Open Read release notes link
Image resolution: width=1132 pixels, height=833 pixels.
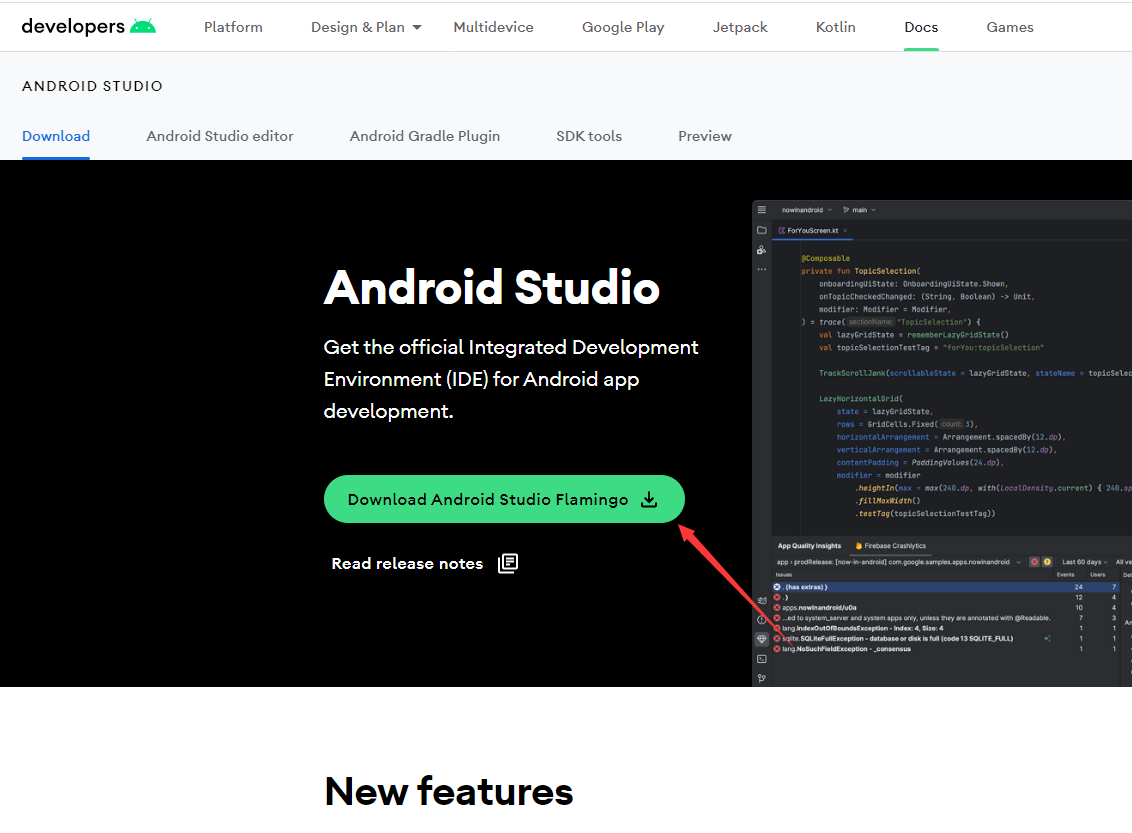click(x=424, y=563)
